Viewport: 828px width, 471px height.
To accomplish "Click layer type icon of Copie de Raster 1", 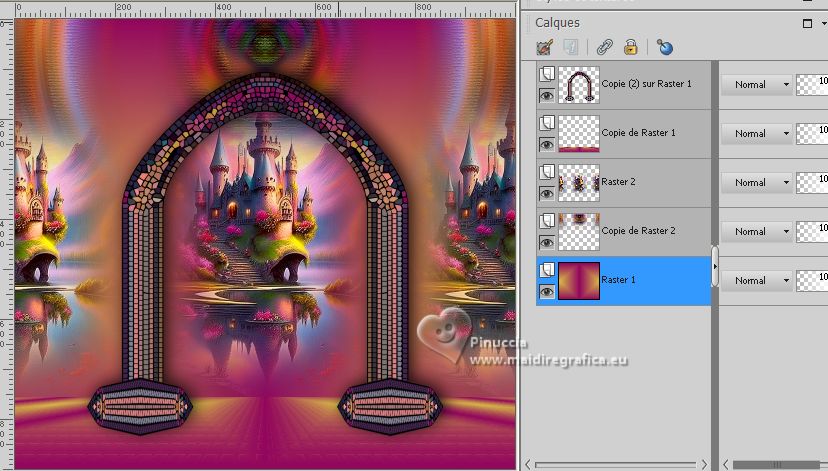I will [x=547, y=123].
